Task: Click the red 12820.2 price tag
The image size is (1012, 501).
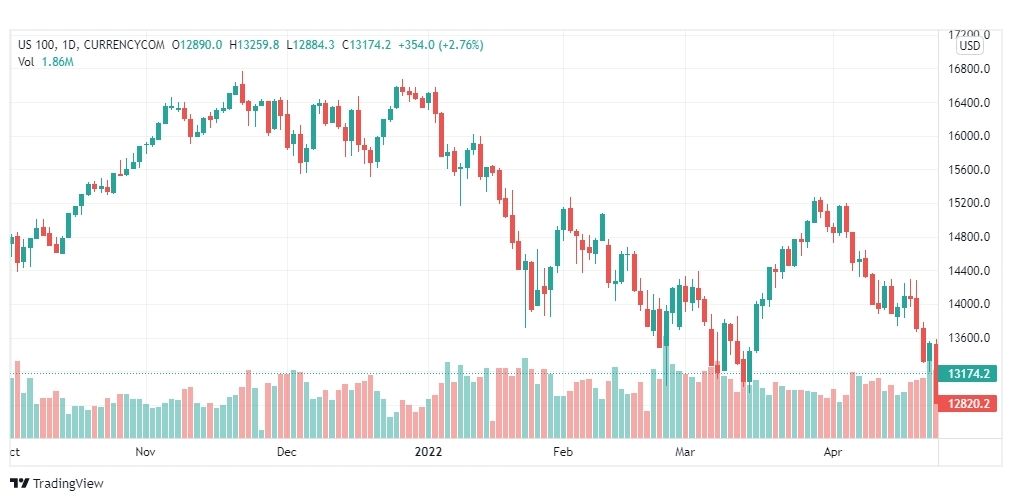Action: 968,404
